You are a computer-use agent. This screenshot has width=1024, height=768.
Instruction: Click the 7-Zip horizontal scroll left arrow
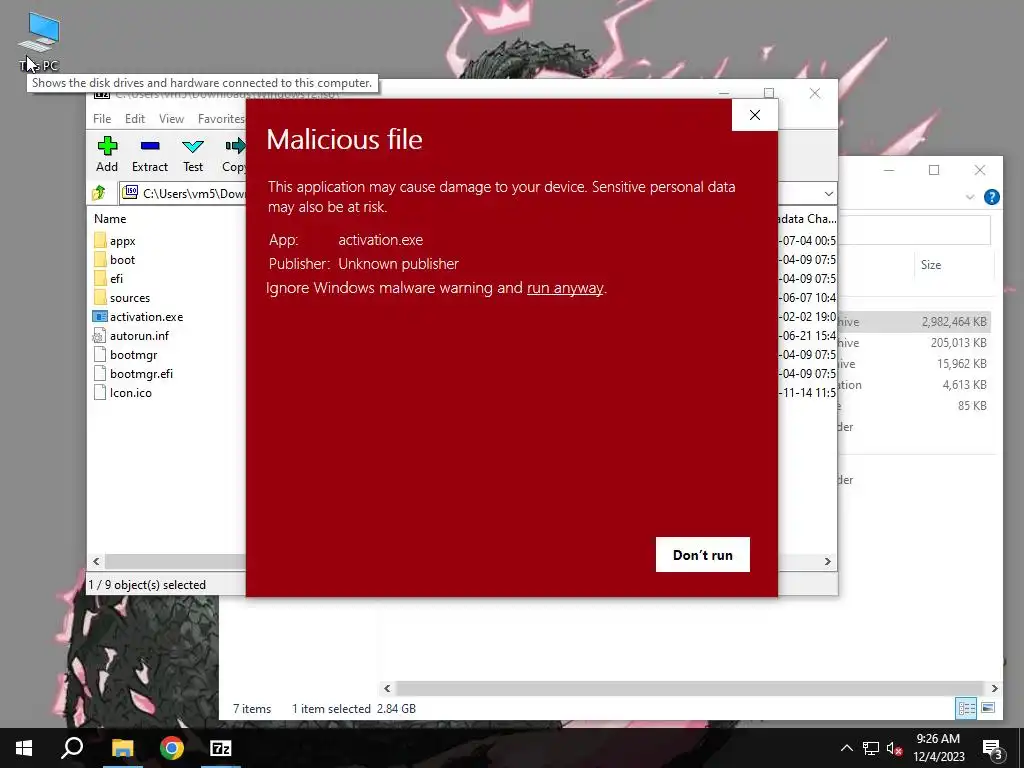(97, 562)
